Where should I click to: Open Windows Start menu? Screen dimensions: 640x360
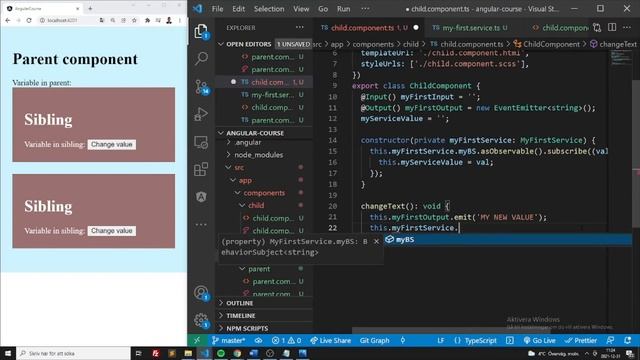(8, 353)
